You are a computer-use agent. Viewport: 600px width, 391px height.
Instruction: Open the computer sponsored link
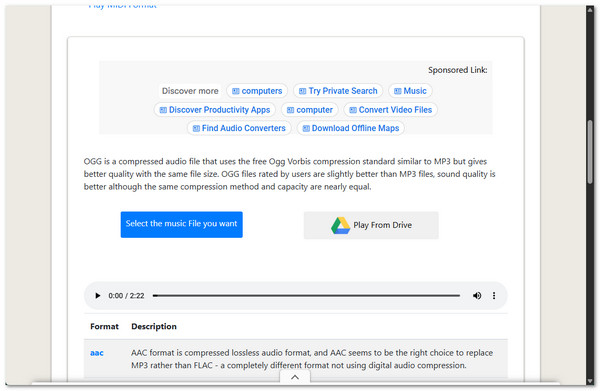pos(310,110)
